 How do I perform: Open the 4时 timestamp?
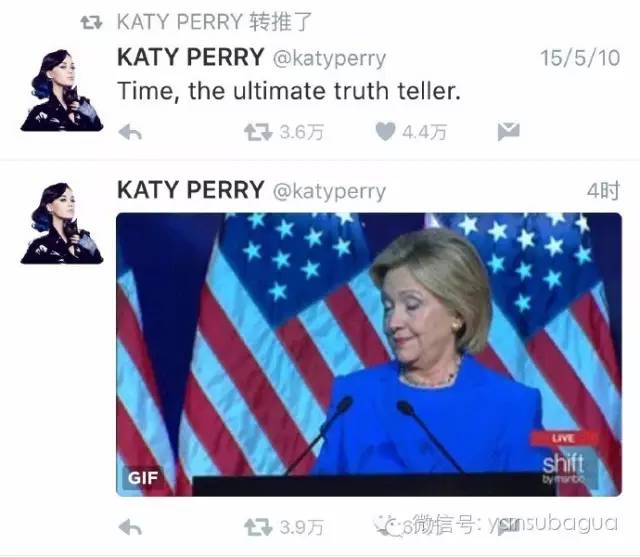(603, 191)
